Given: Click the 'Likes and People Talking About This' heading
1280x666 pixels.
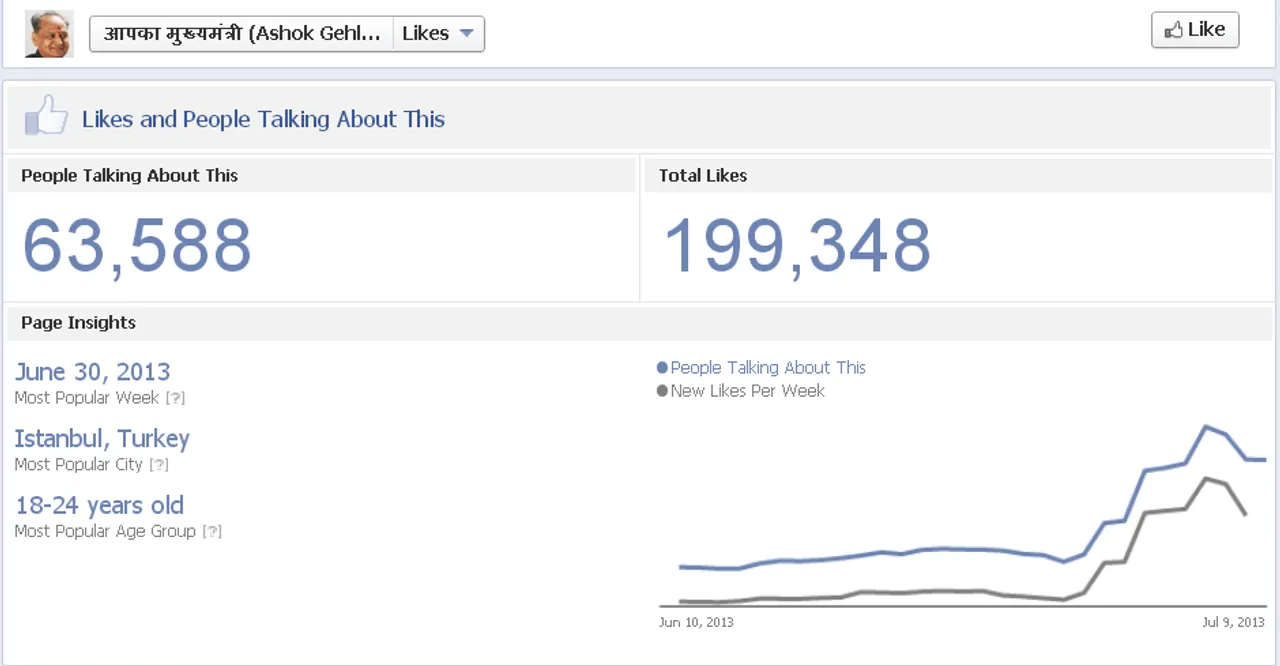Looking at the screenshot, I should pos(263,119).
